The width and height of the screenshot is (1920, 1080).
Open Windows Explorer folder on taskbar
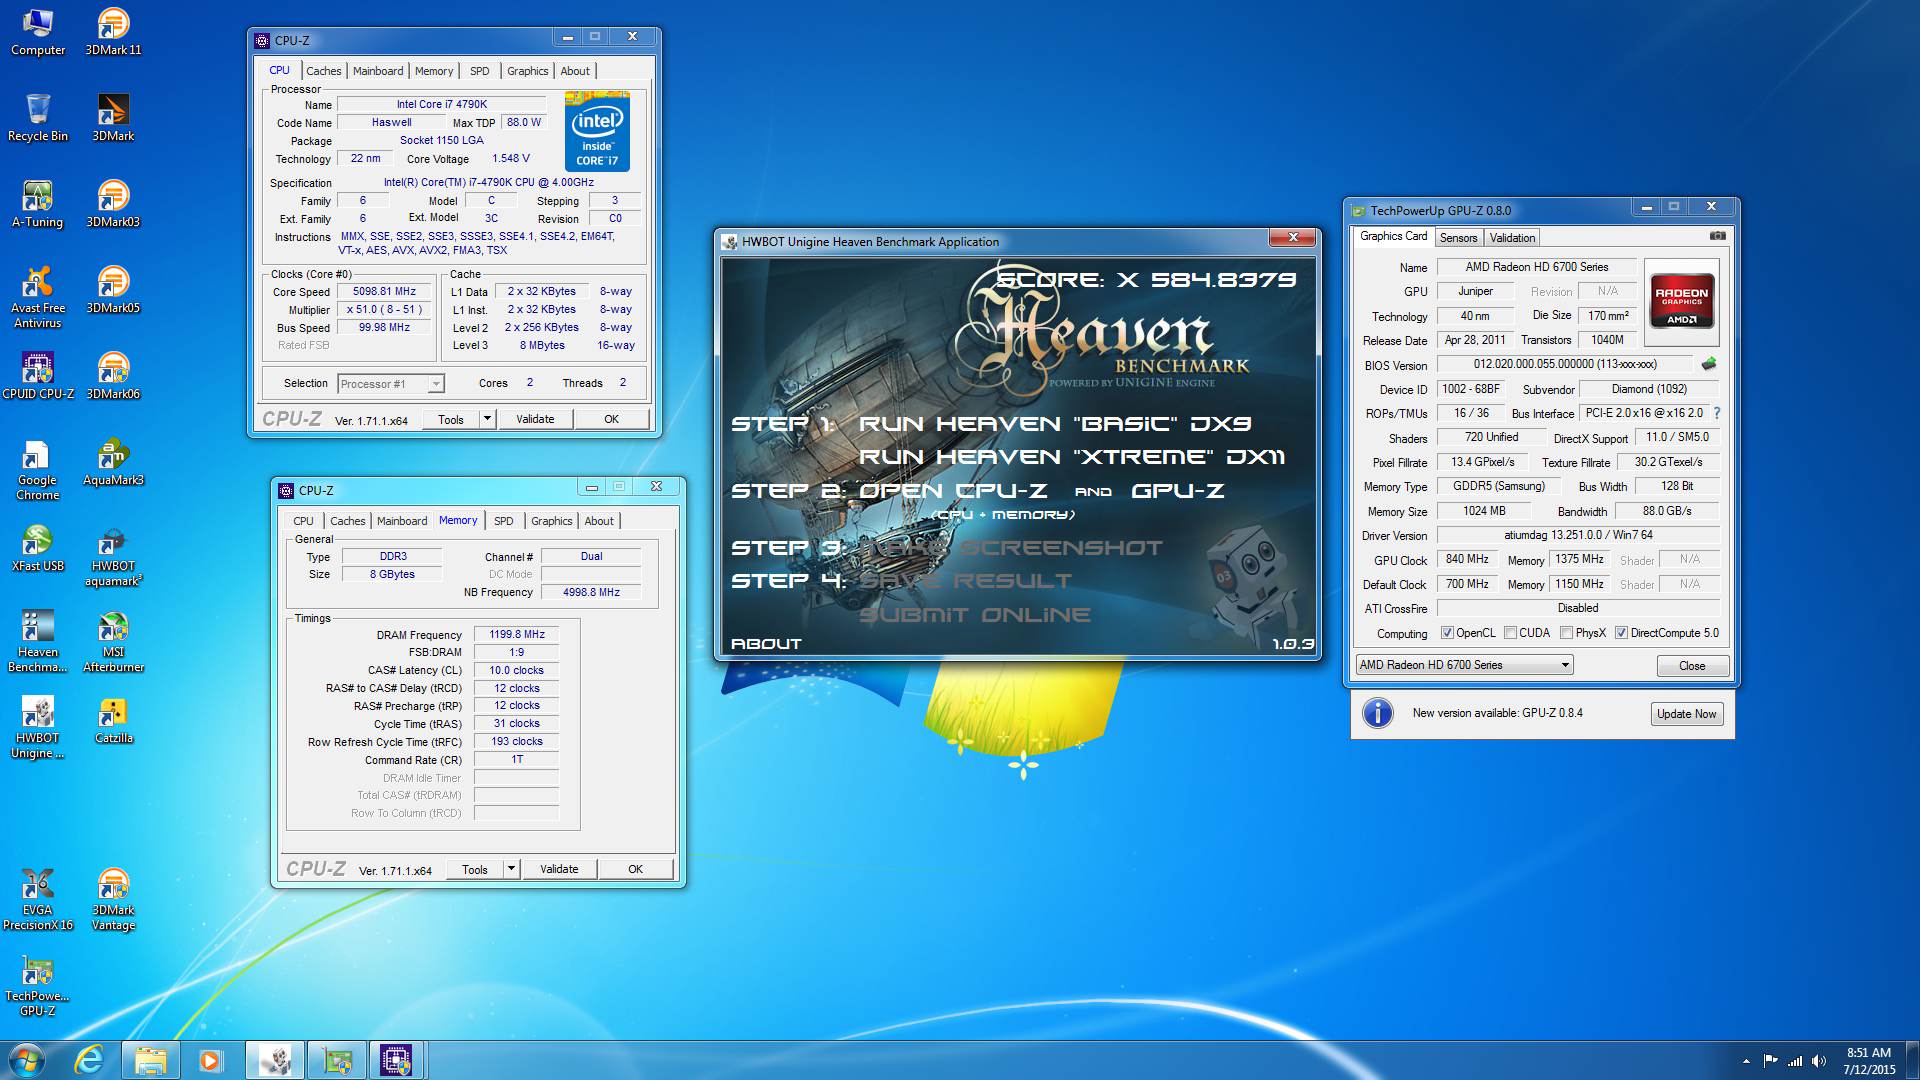(x=150, y=1060)
